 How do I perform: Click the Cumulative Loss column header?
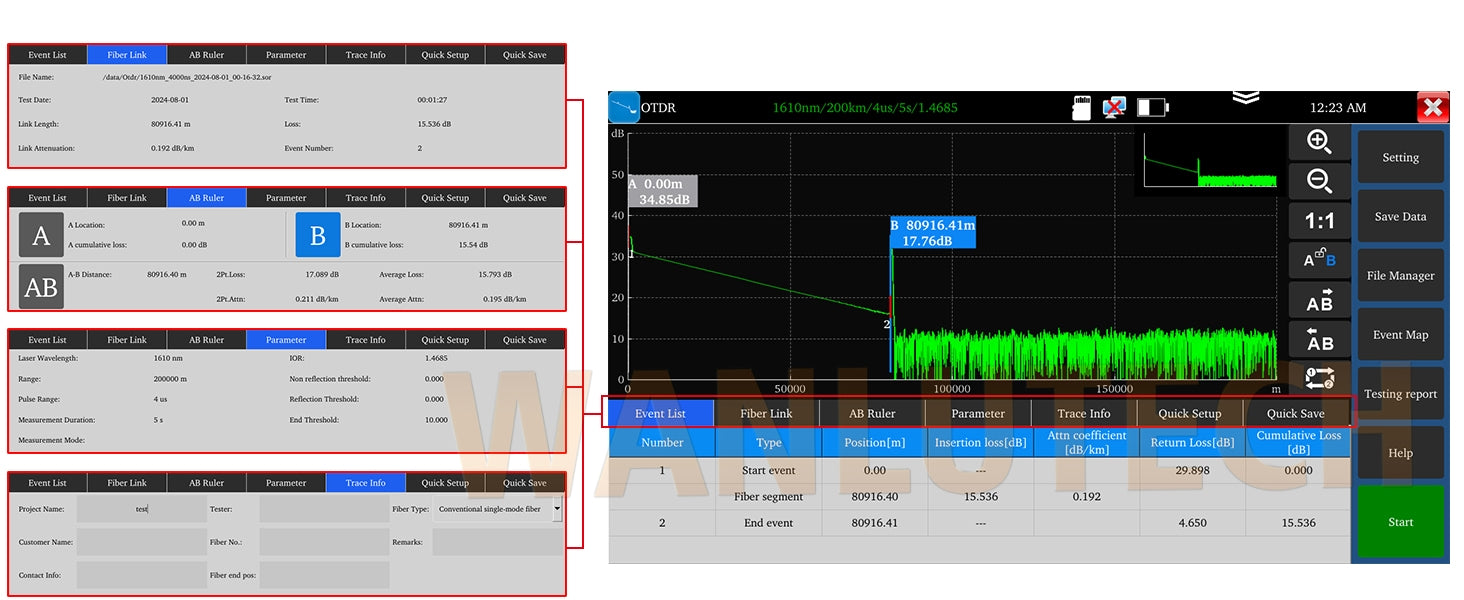click(x=1299, y=442)
